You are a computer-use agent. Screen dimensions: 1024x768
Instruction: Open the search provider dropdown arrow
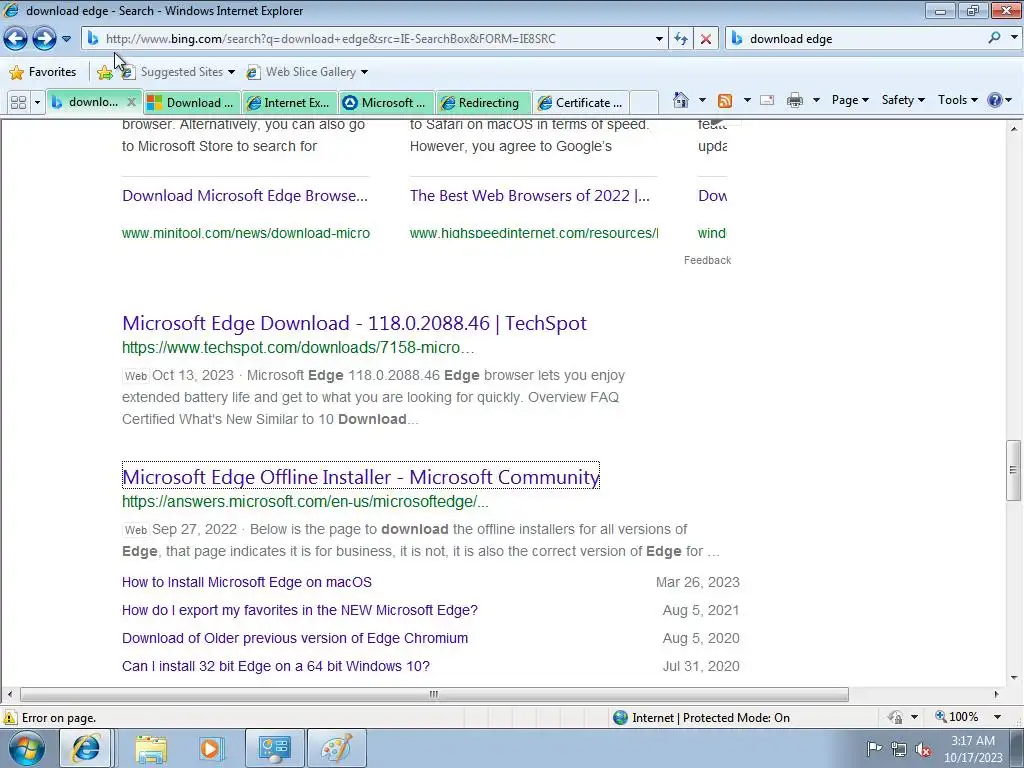coord(1014,38)
